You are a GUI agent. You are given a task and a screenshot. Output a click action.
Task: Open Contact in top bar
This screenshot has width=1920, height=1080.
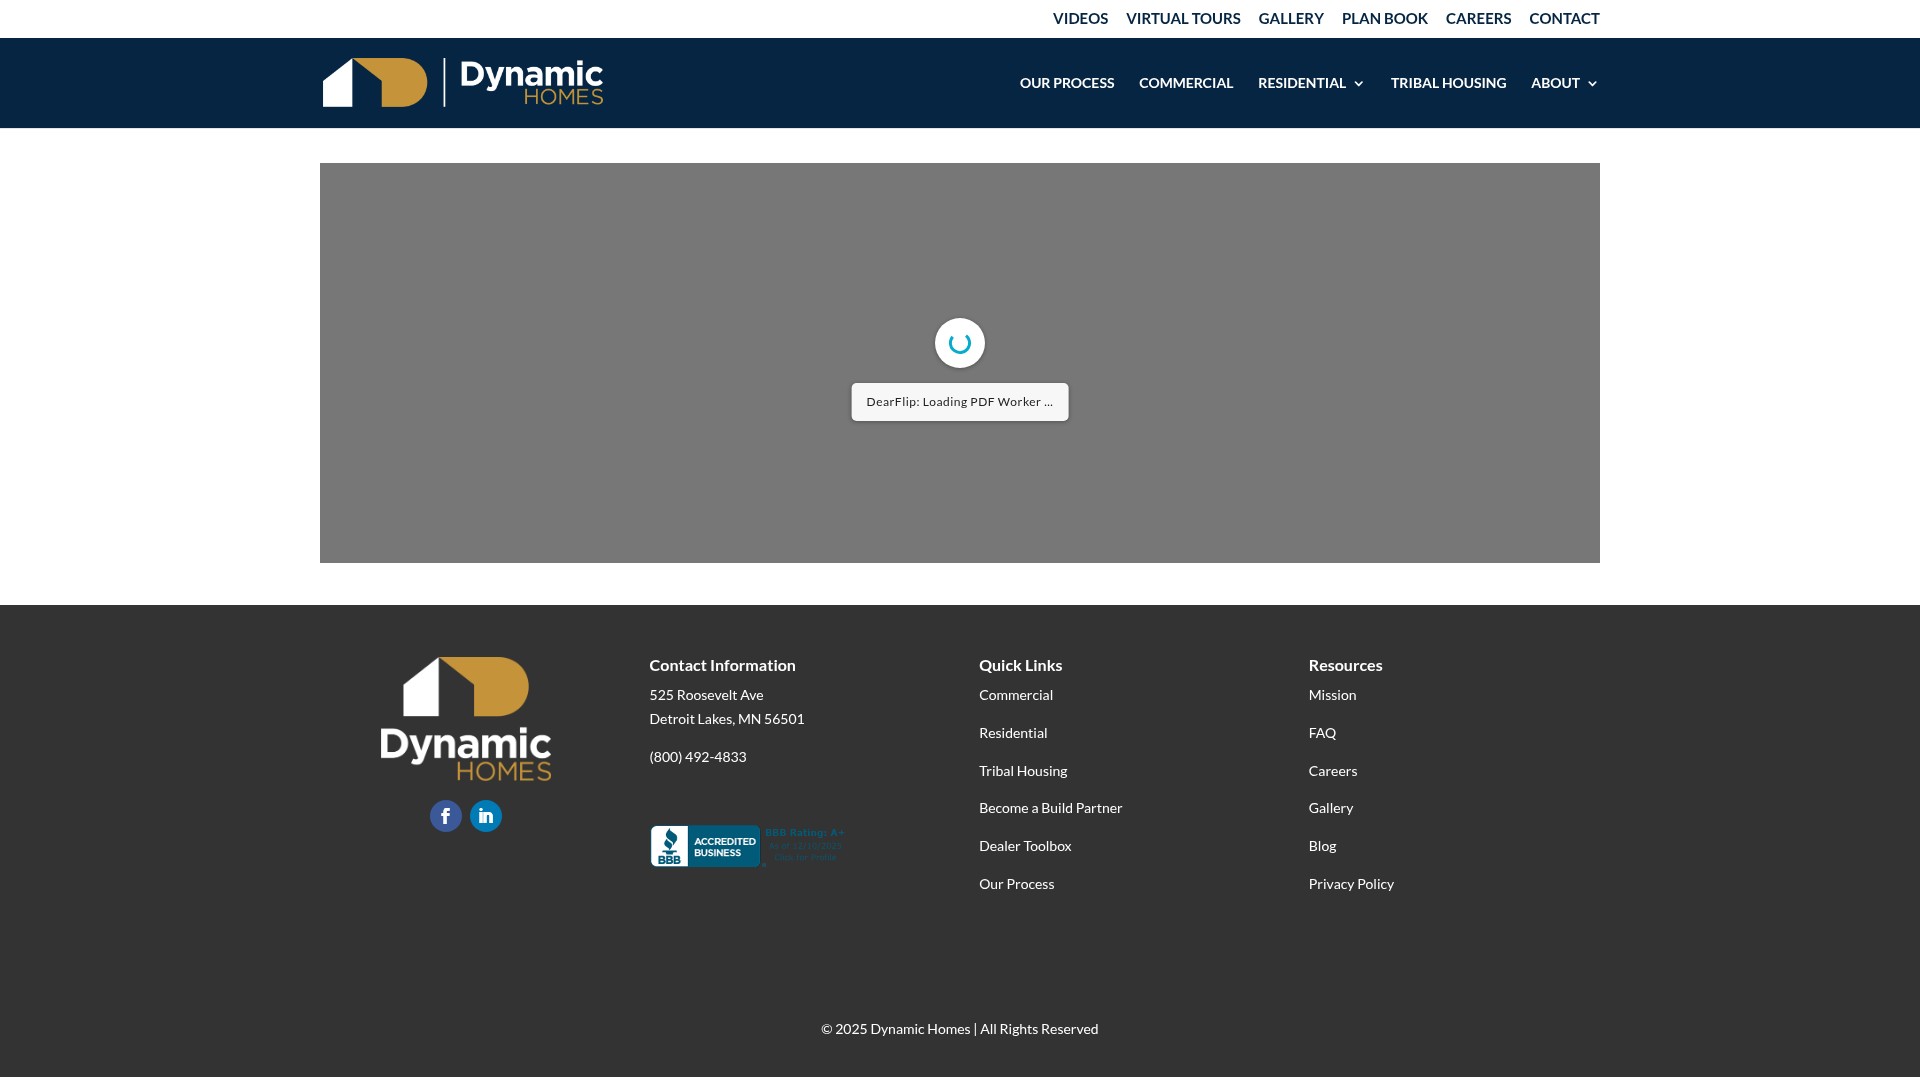pyautogui.click(x=1564, y=18)
